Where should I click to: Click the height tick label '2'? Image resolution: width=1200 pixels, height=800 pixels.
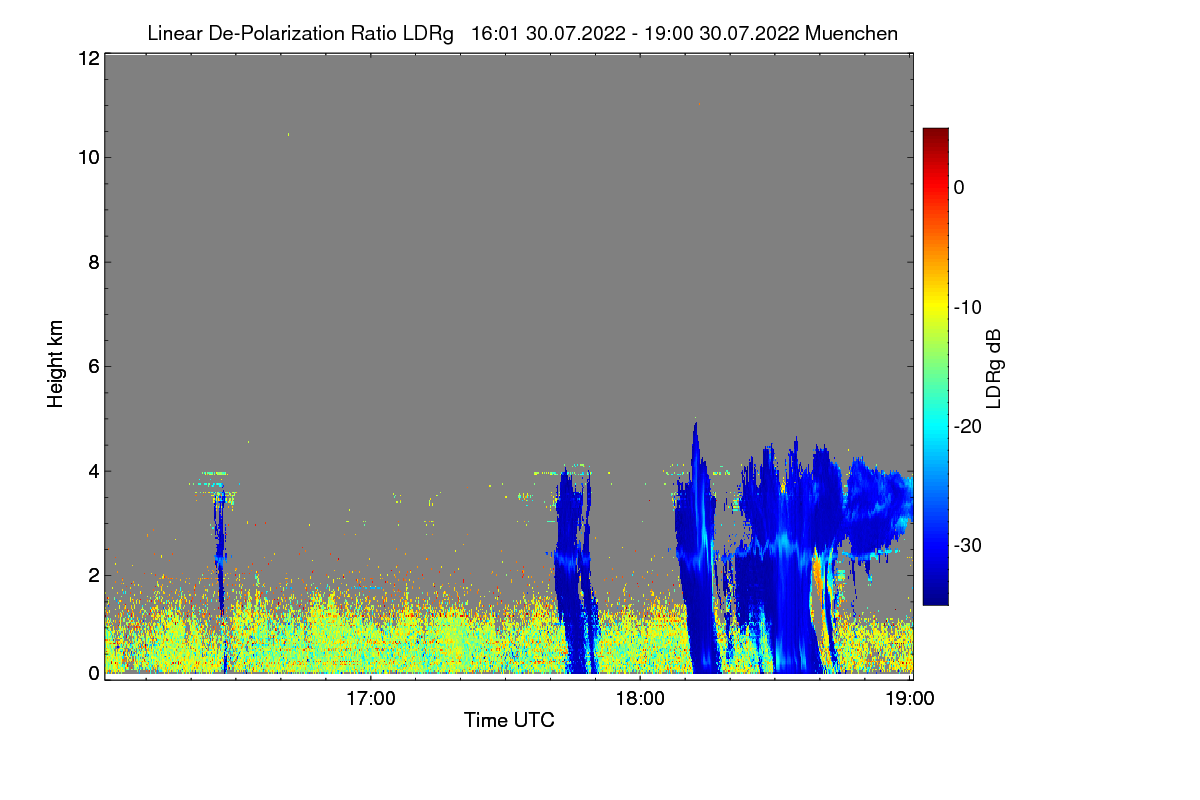pos(93,575)
